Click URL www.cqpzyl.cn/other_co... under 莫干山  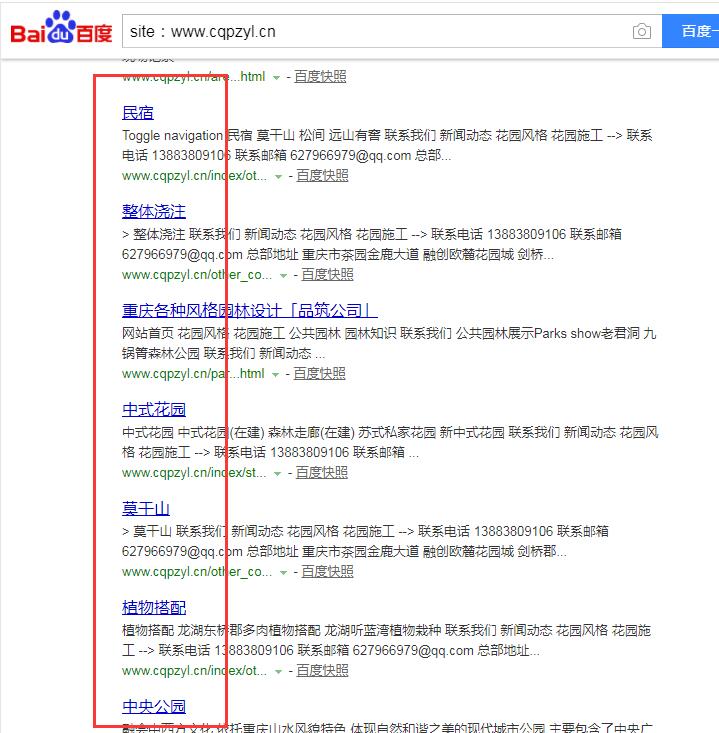pos(197,572)
